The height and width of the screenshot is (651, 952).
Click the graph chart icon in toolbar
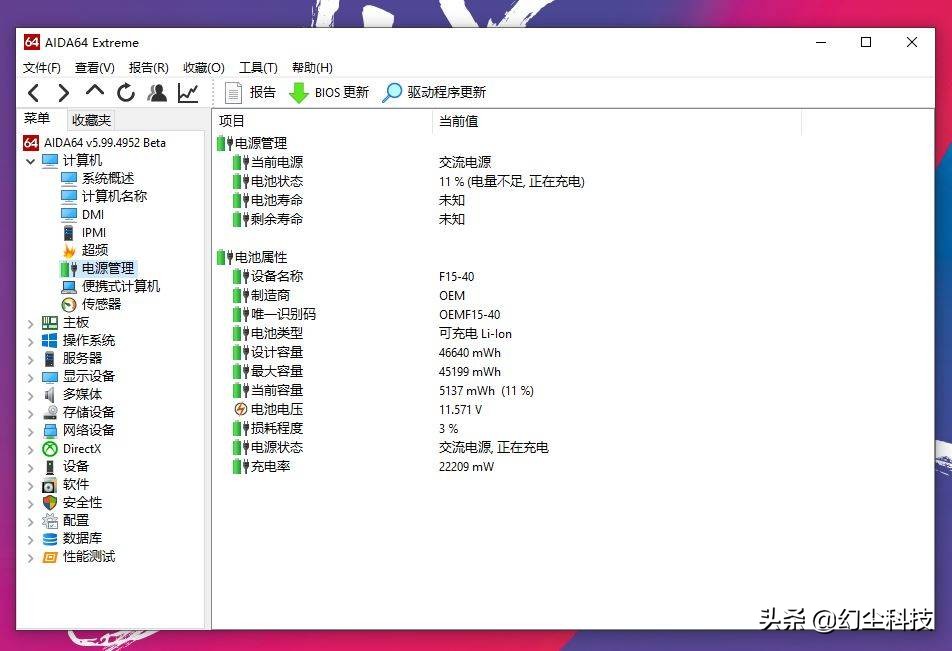tap(186, 91)
